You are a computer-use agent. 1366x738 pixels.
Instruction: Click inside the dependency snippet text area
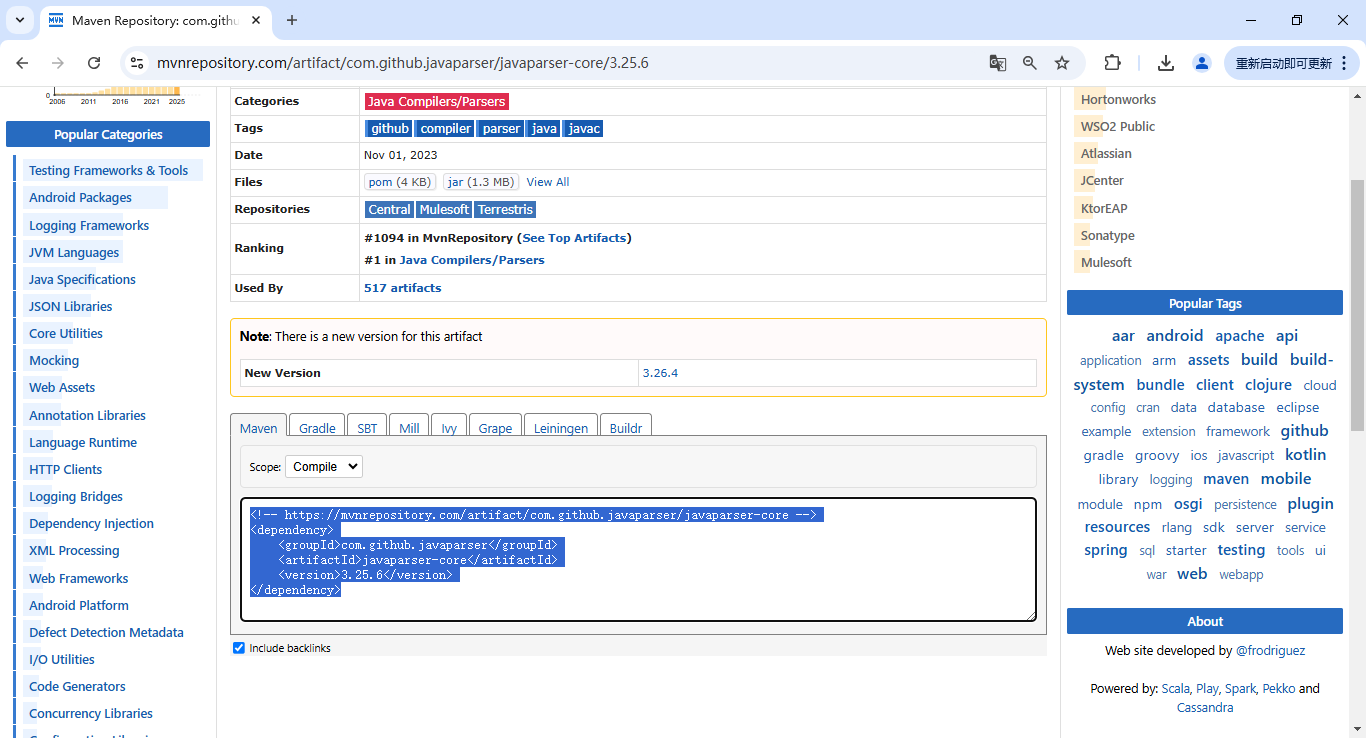638,559
